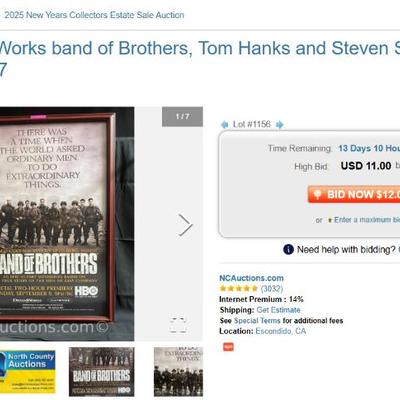Advance to next photo with chevron arrow
The height and width of the screenshot is (400, 400).
click(185, 225)
